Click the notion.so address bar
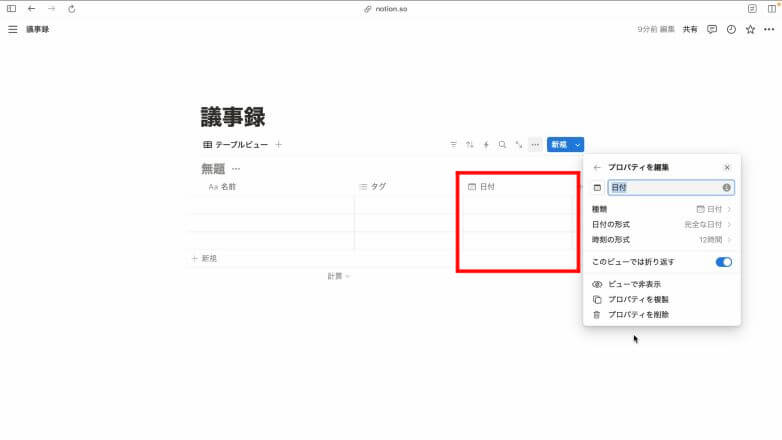The height and width of the screenshot is (440, 782). [386, 9]
